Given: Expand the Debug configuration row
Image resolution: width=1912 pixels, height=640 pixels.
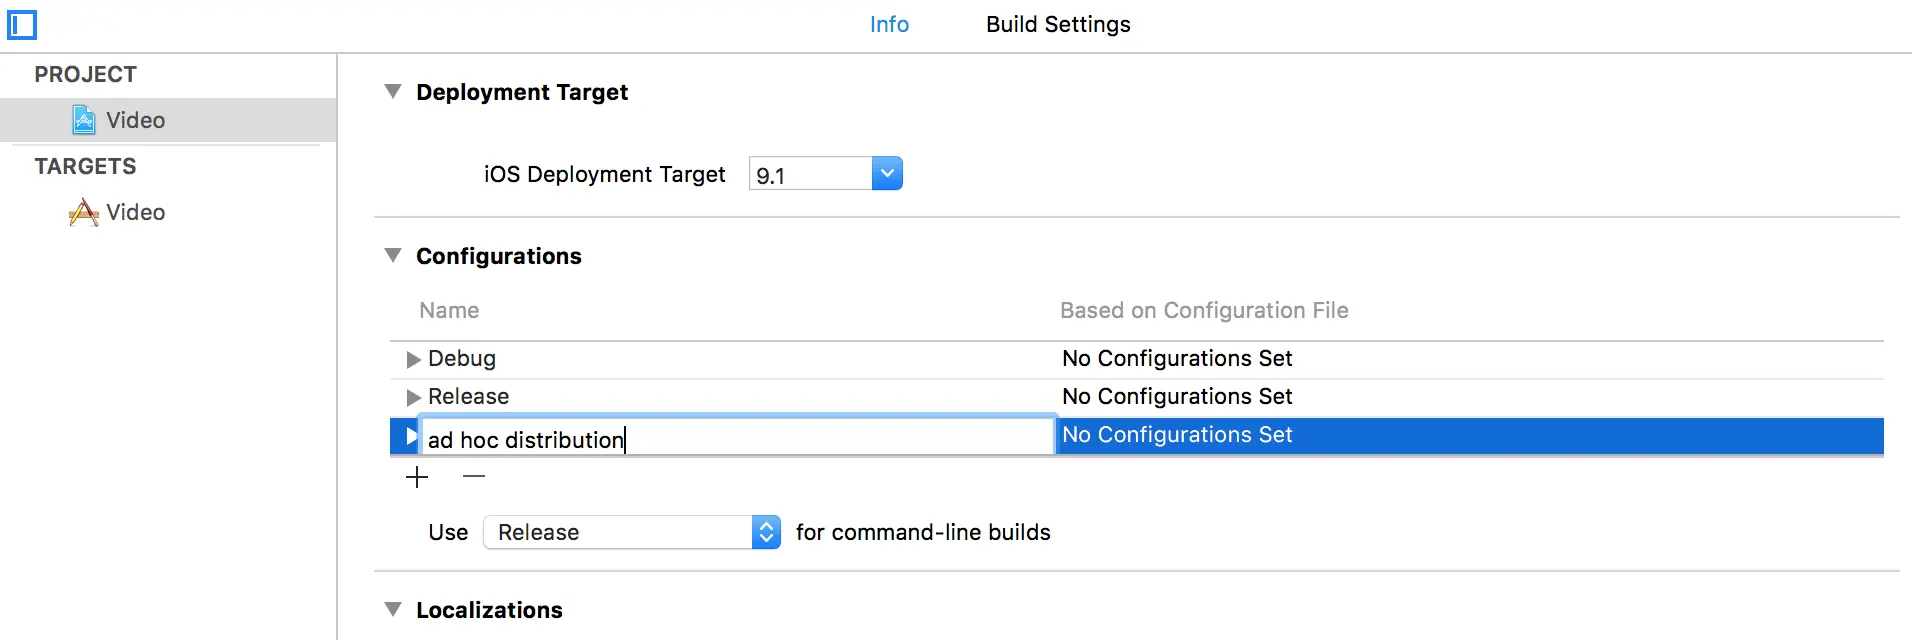Looking at the screenshot, I should coord(413,359).
